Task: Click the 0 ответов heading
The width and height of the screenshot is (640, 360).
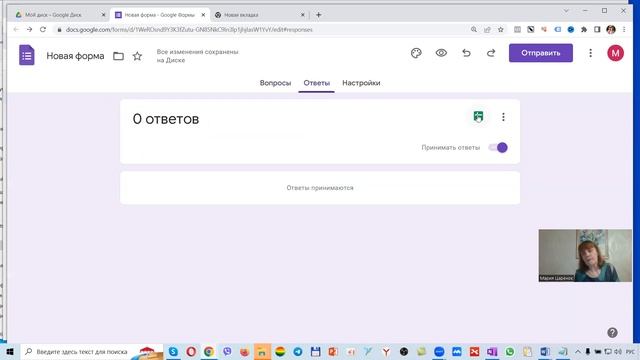Action: [166, 119]
